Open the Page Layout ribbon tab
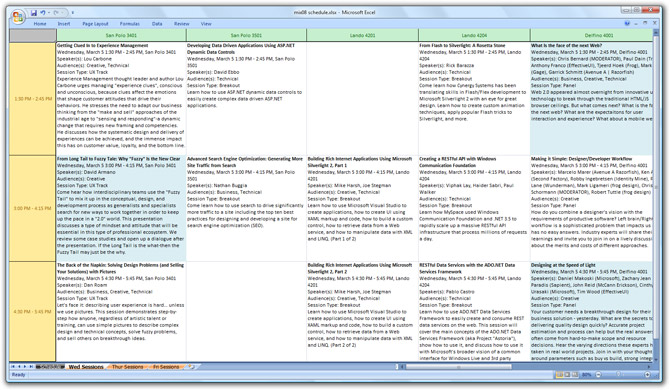670x390 pixels. point(95,24)
